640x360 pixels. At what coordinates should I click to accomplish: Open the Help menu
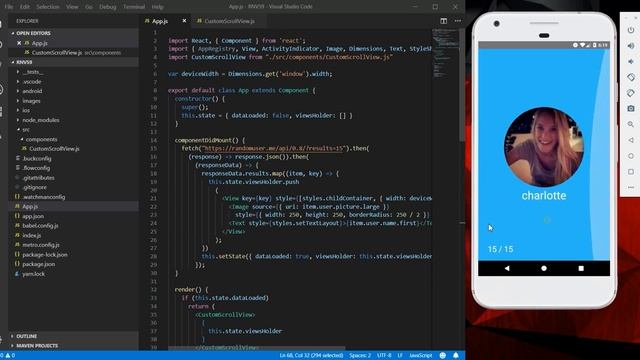pos(158,7)
